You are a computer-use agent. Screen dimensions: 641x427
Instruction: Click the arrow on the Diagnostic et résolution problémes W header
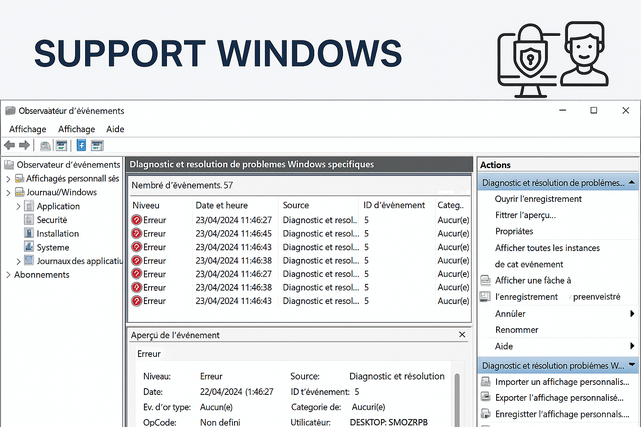(x=632, y=365)
